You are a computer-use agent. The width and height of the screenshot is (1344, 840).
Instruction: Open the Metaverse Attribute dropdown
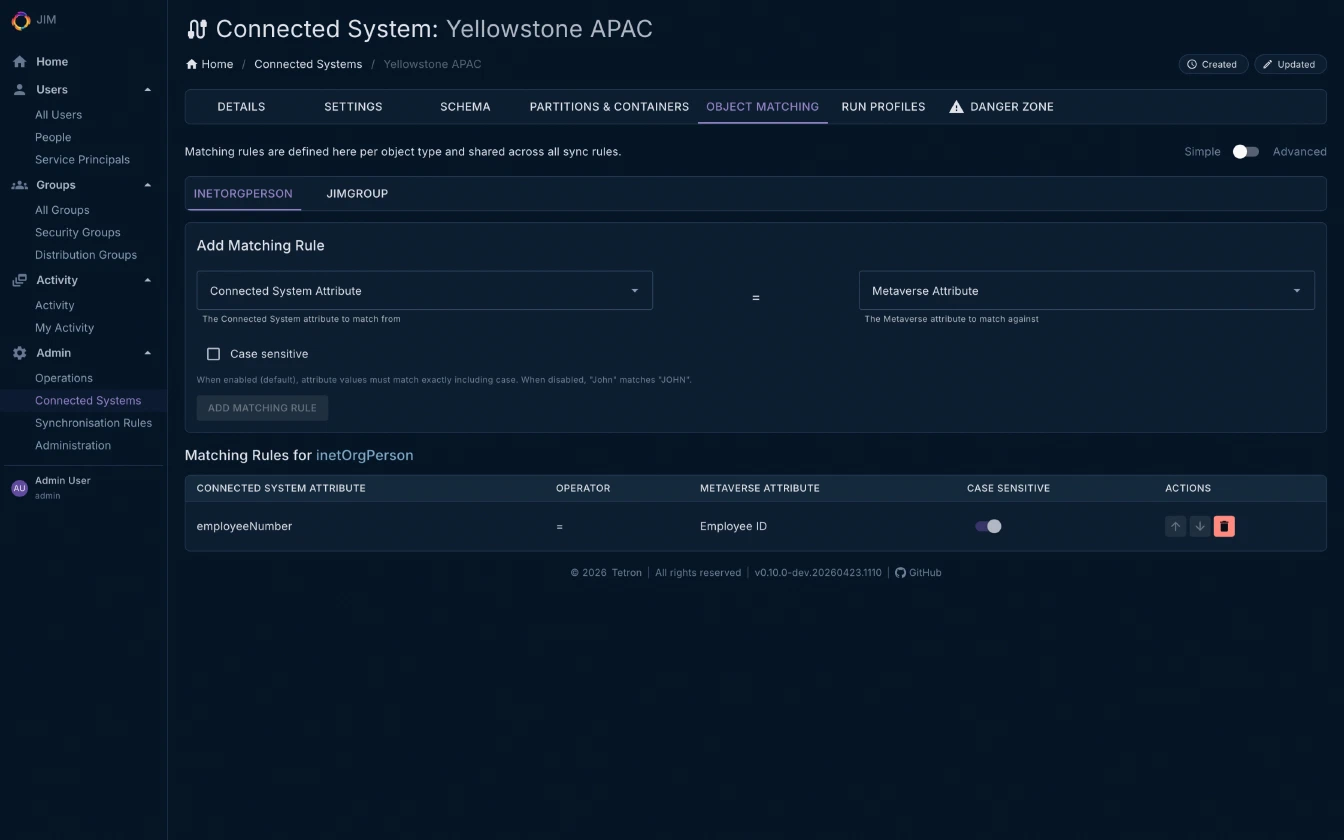coord(1086,290)
